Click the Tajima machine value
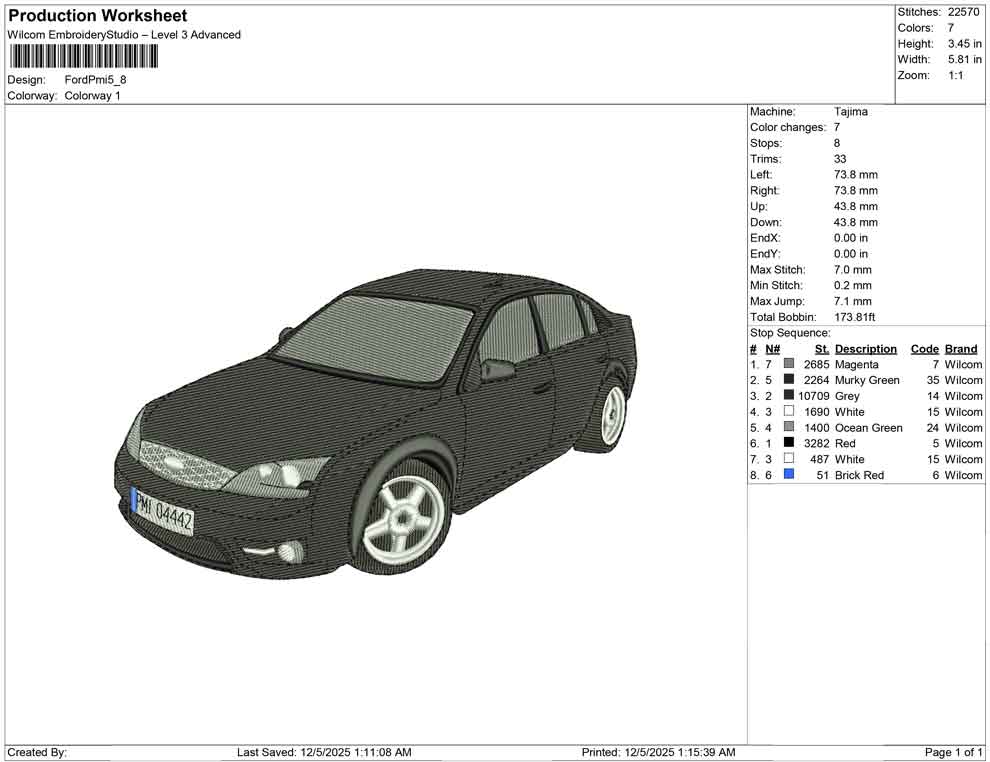This screenshot has height=762, width=990. point(851,112)
